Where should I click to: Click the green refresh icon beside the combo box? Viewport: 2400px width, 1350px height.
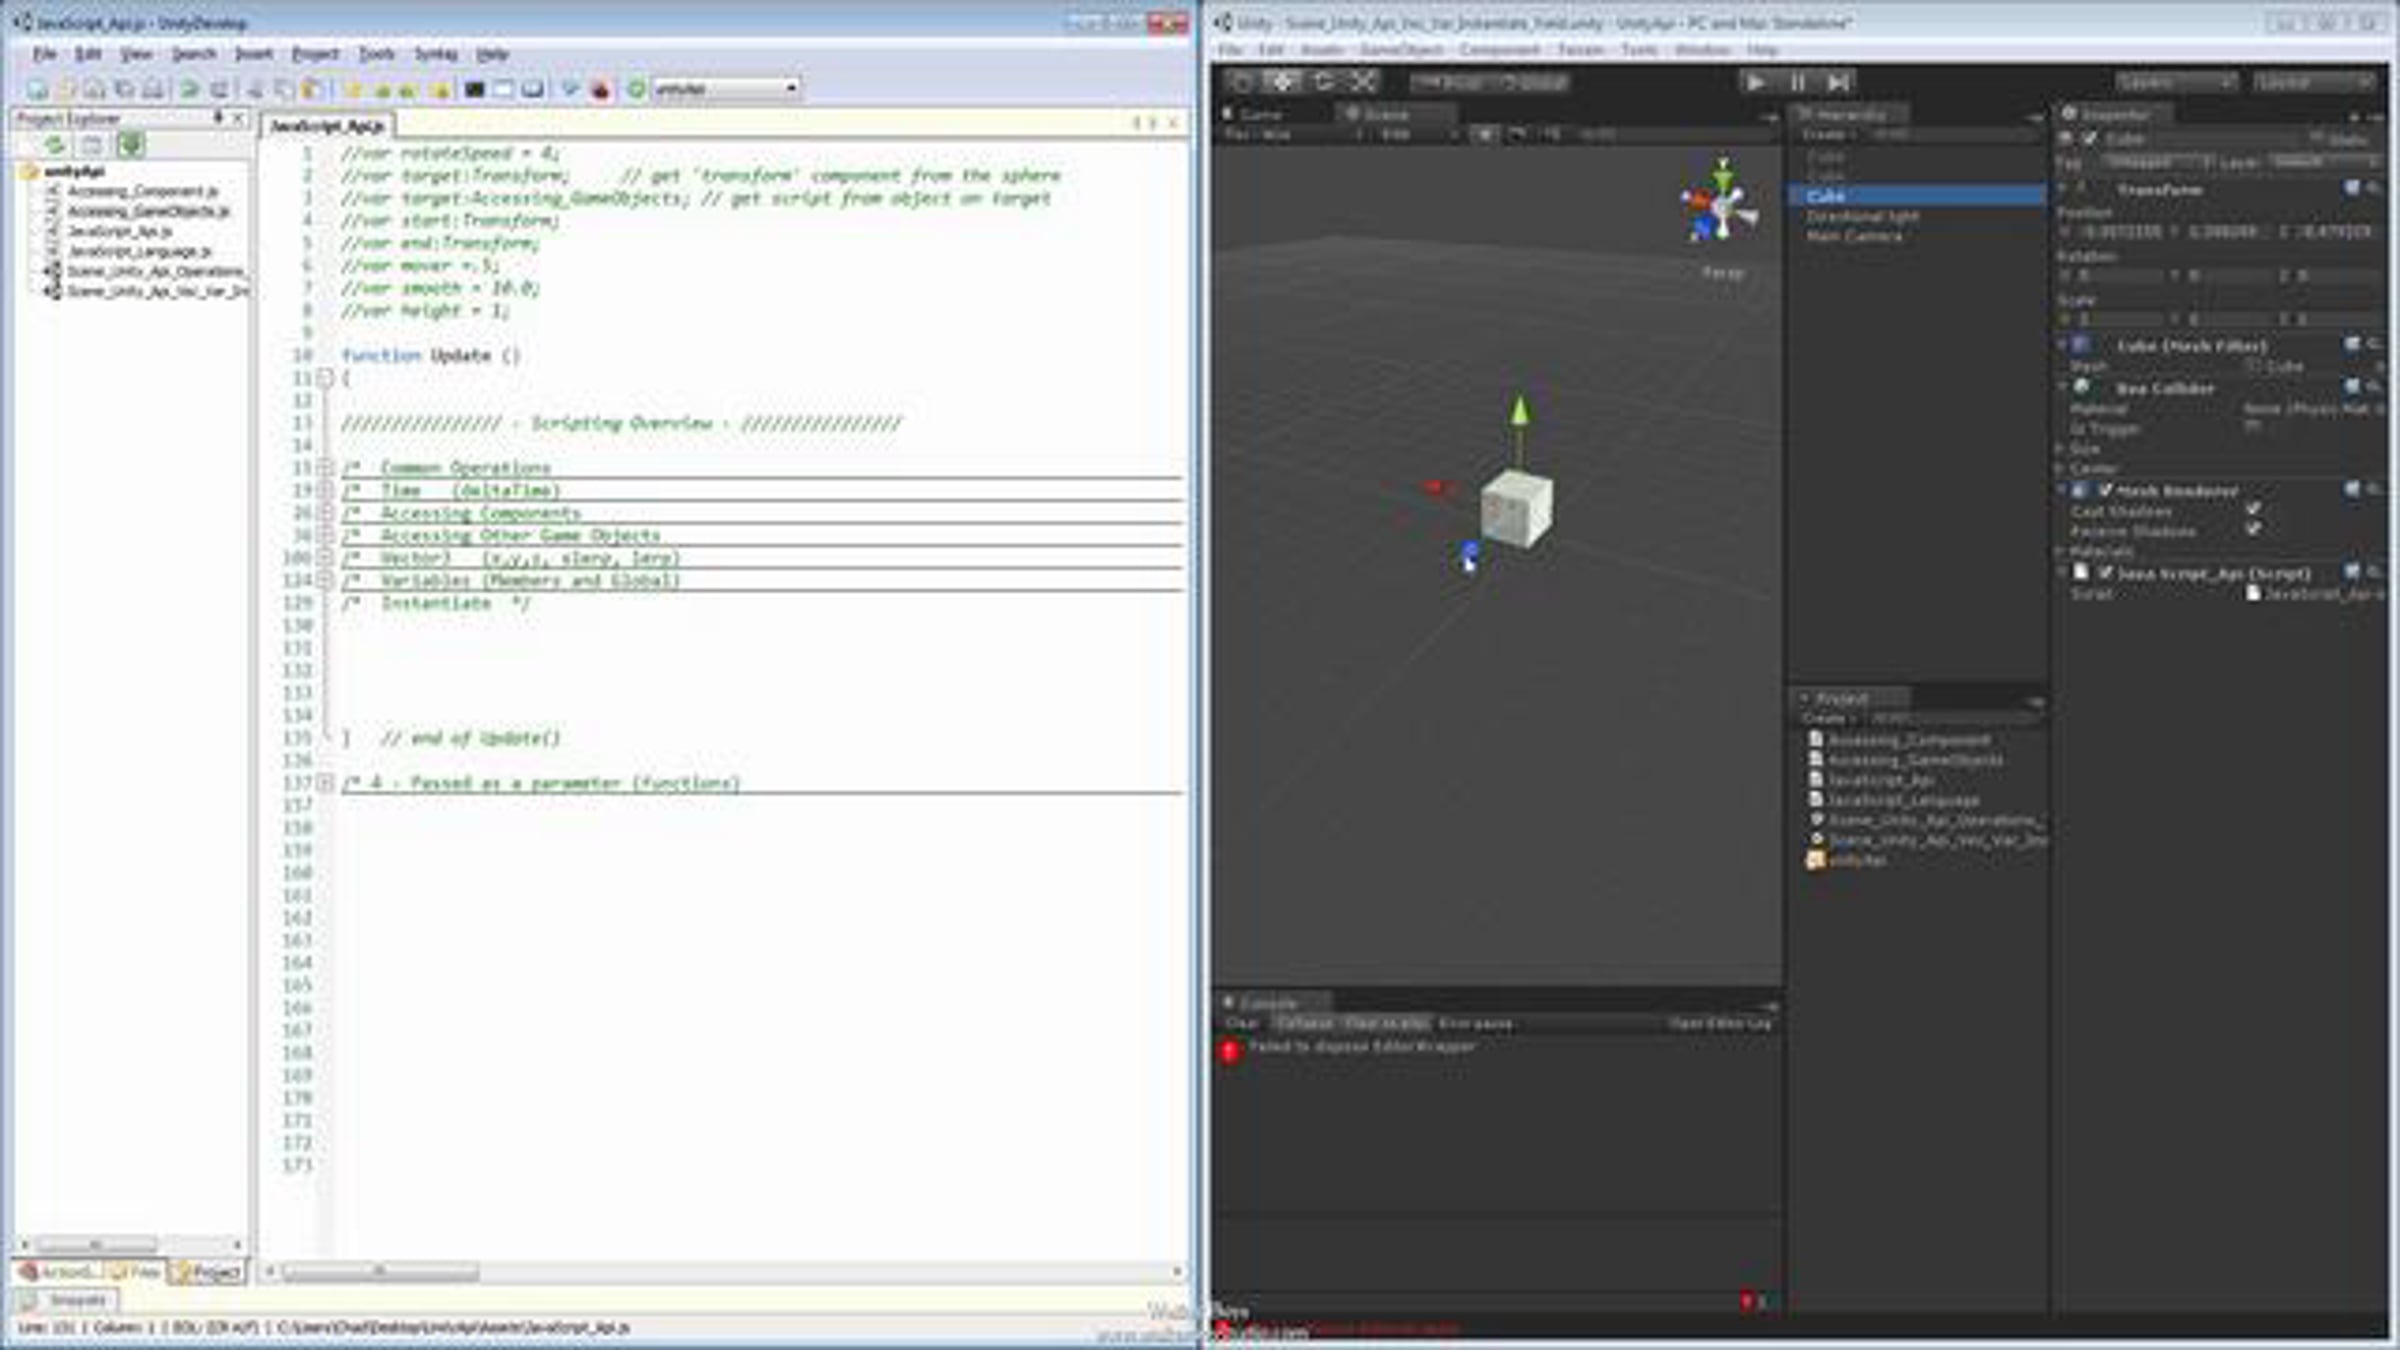636,90
